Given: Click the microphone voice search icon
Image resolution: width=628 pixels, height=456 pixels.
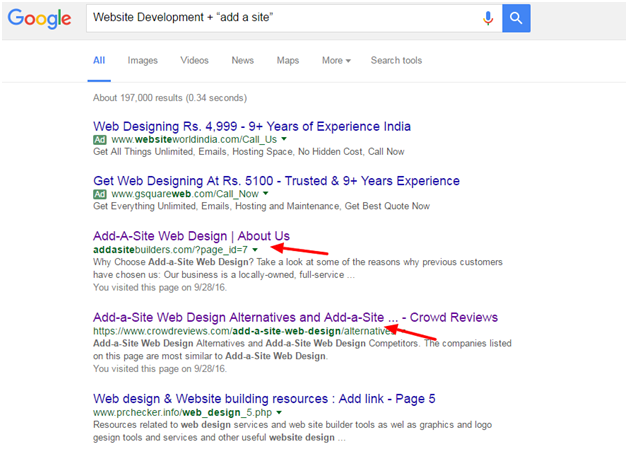Looking at the screenshot, I should (488, 18).
